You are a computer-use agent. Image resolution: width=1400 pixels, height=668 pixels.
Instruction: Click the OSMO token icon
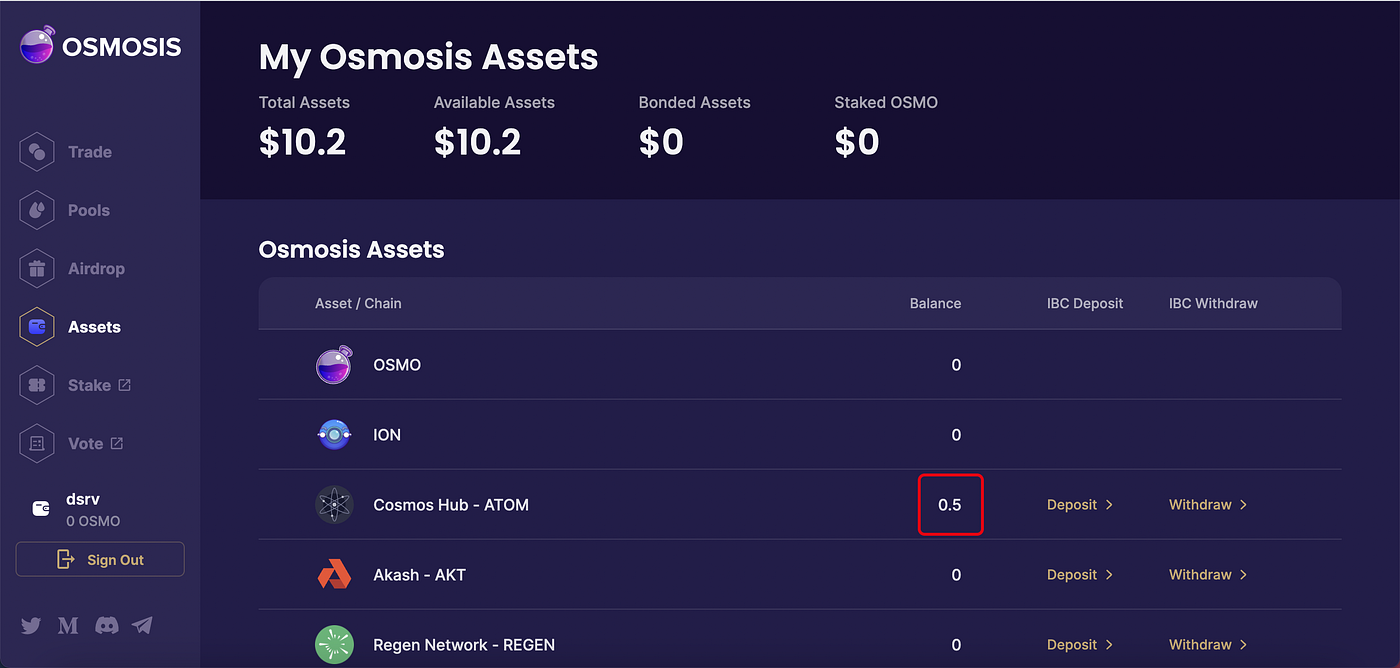point(334,365)
